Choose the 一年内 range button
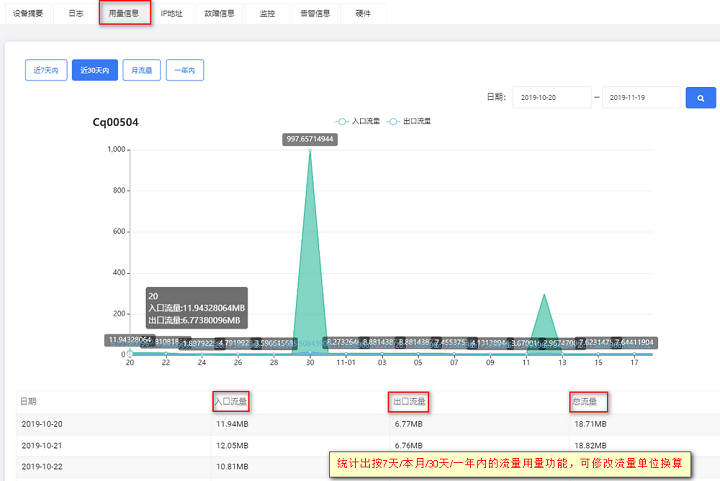This screenshot has height=481, width=720. (x=185, y=70)
